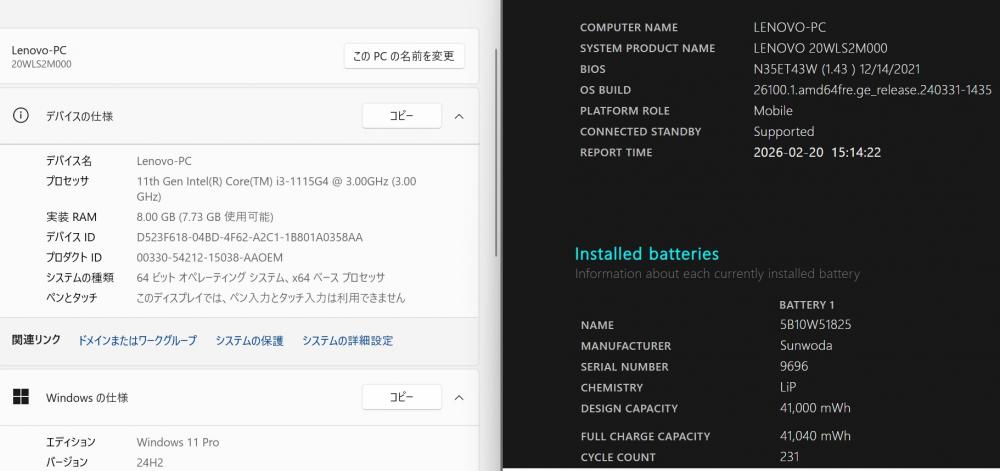The width and height of the screenshot is (1000, 471).
Task: Click the chemistry value LiP
Action: click(x=788, y=387)
